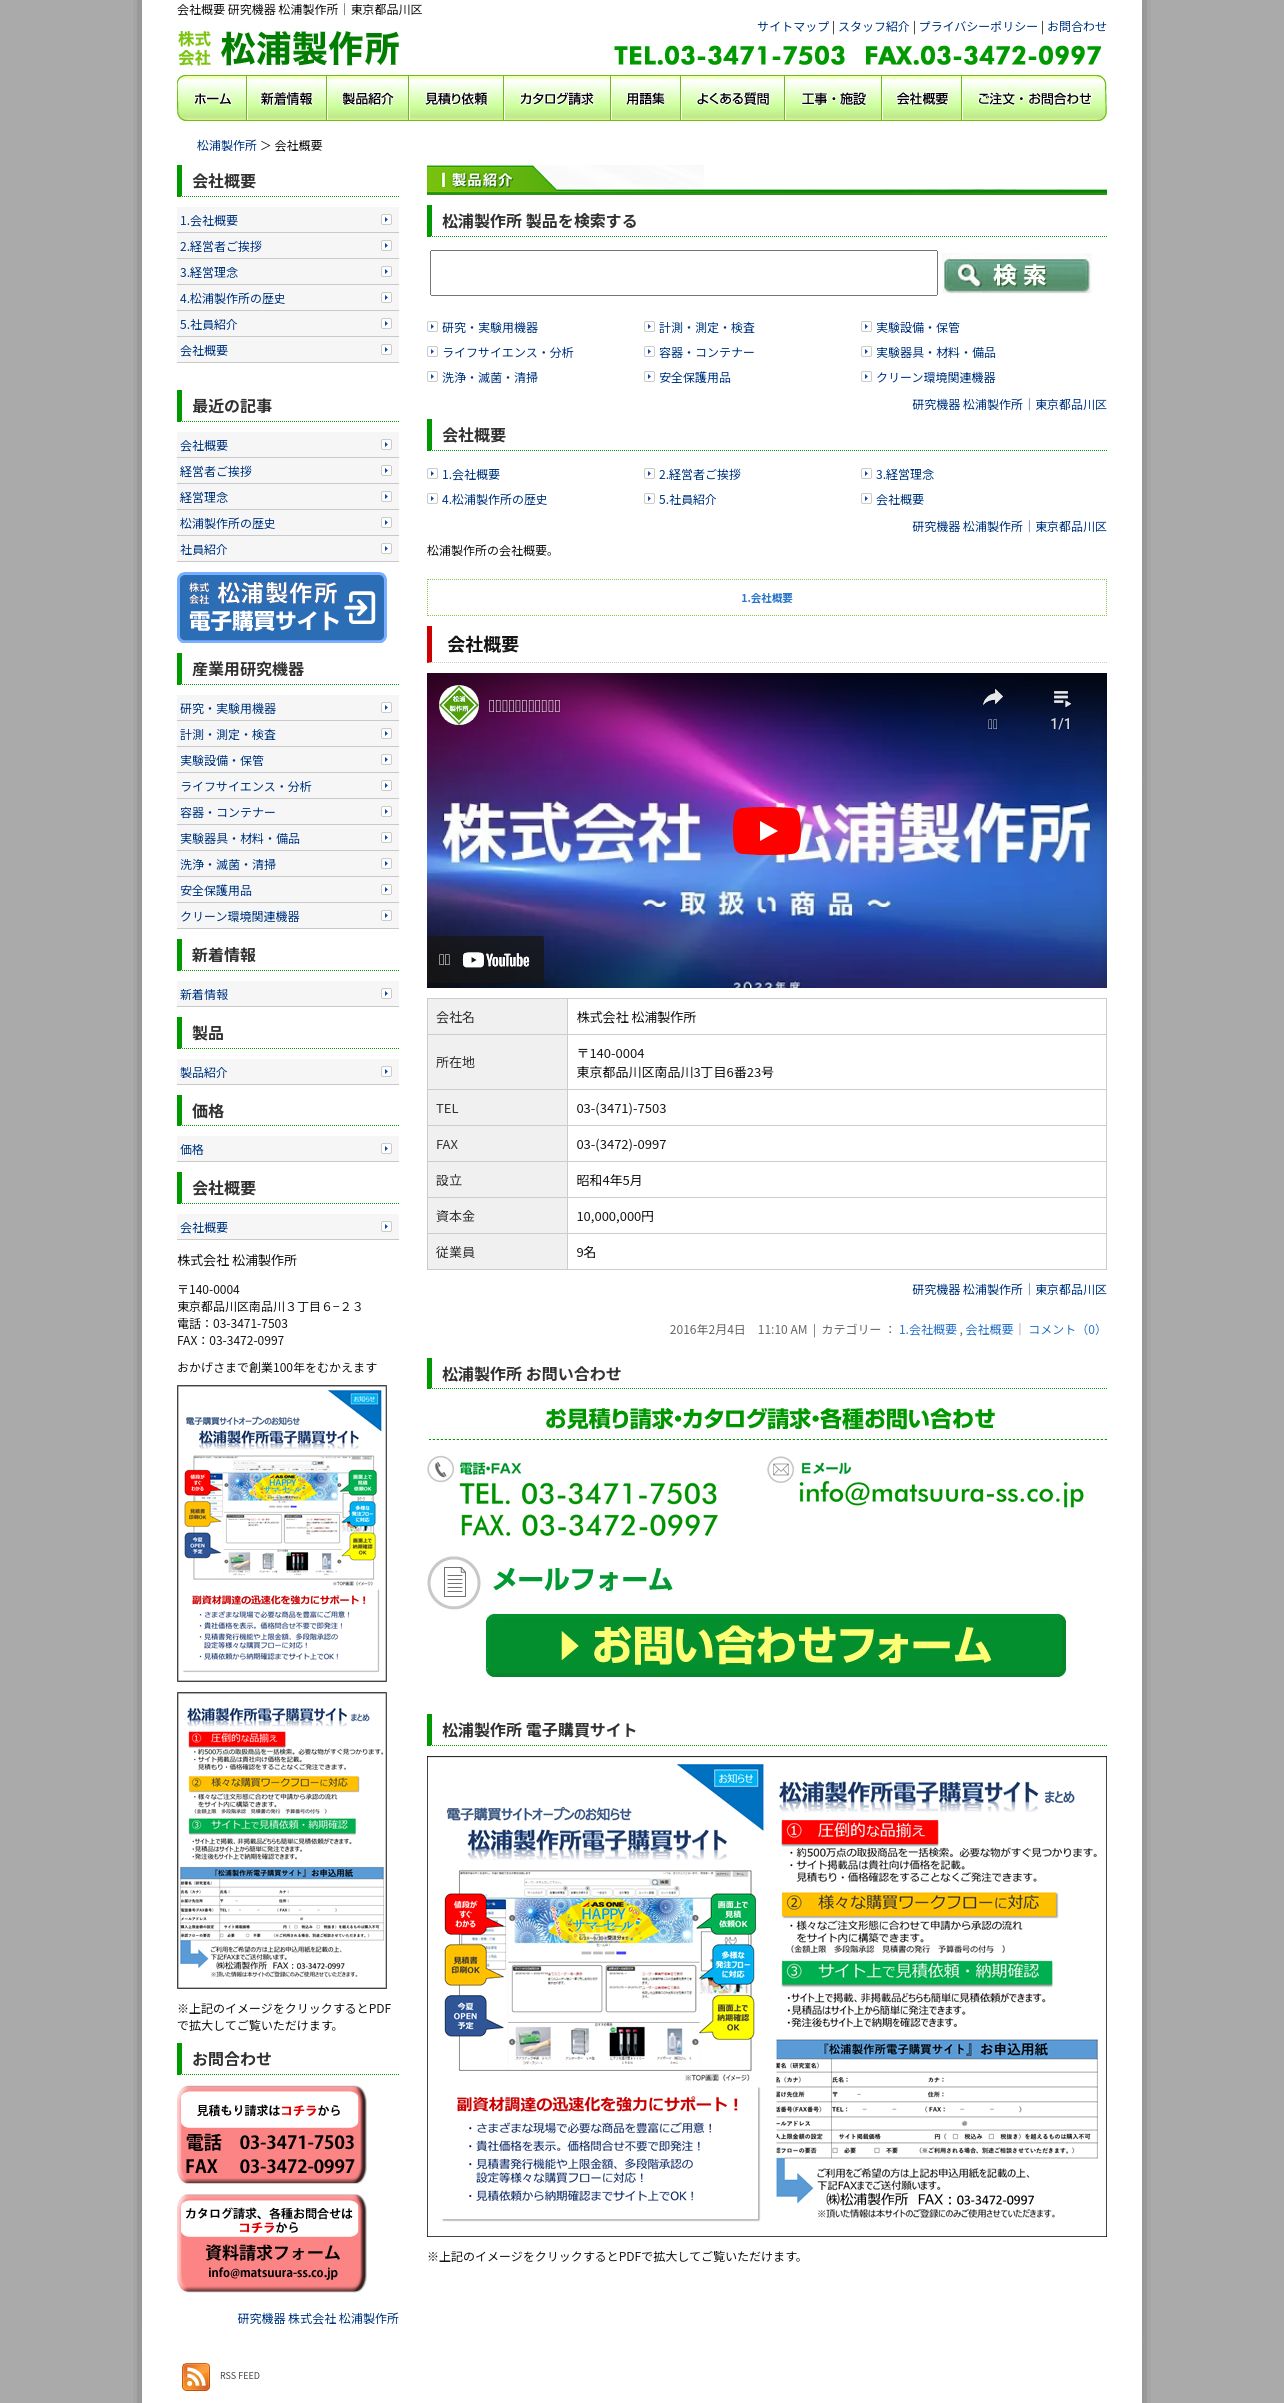Viewport: 1284px width, 2403px height.
Task: Open the お問い合わせフォーム green button
Action: 776,1645
